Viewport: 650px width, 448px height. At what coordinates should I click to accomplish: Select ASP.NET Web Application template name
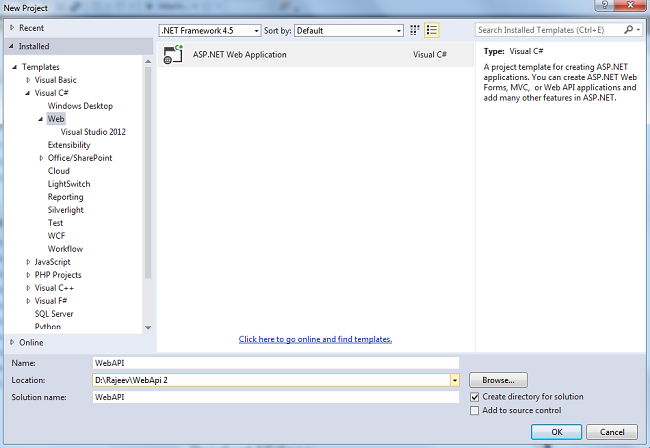pos(240,55)
